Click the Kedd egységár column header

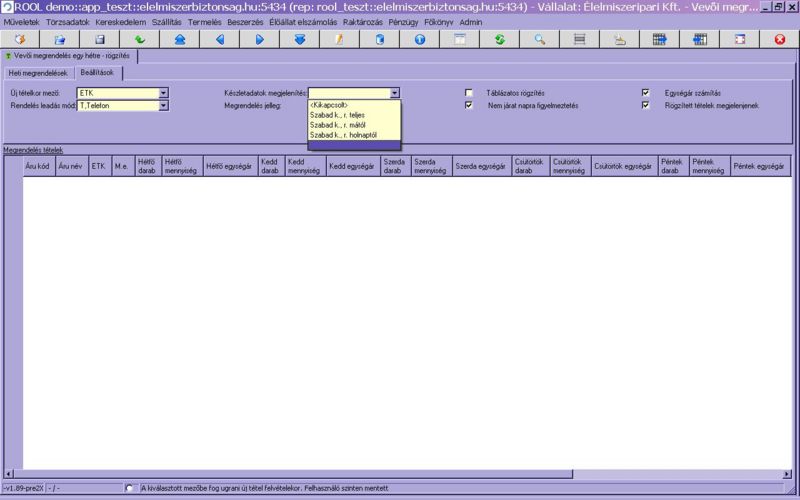[x=350, y=166]
